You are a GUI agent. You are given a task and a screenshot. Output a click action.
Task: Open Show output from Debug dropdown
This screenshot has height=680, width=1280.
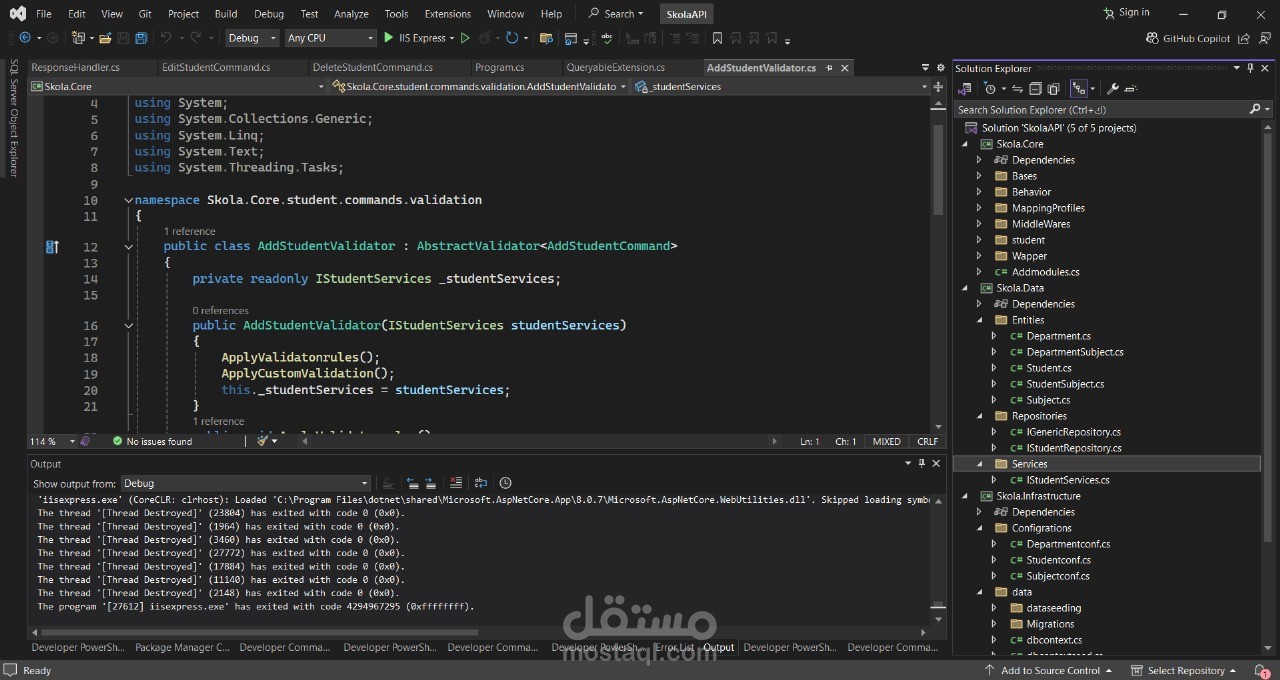246,483
